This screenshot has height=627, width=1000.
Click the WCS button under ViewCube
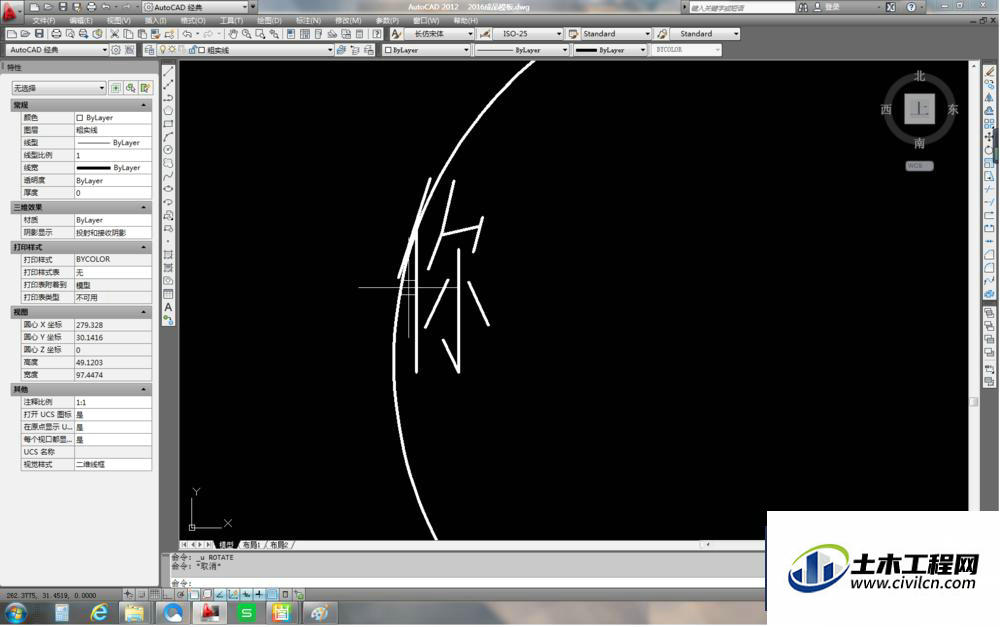tap(919, 166)
